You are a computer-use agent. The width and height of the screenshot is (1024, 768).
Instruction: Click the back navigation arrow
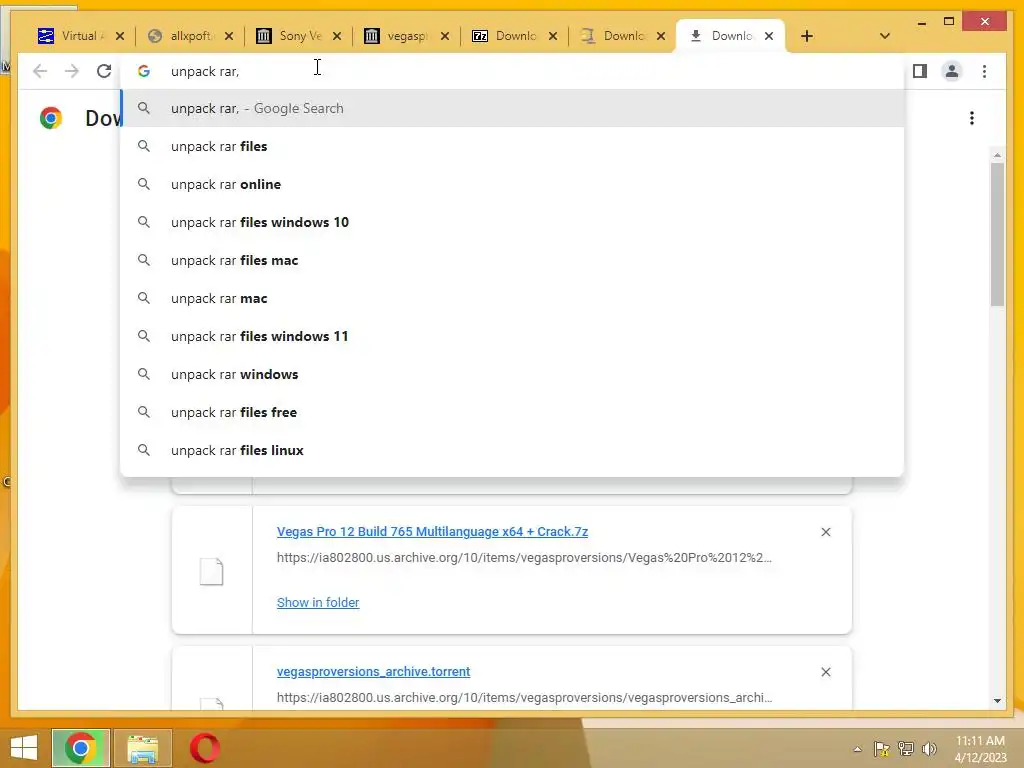[40, 71]
